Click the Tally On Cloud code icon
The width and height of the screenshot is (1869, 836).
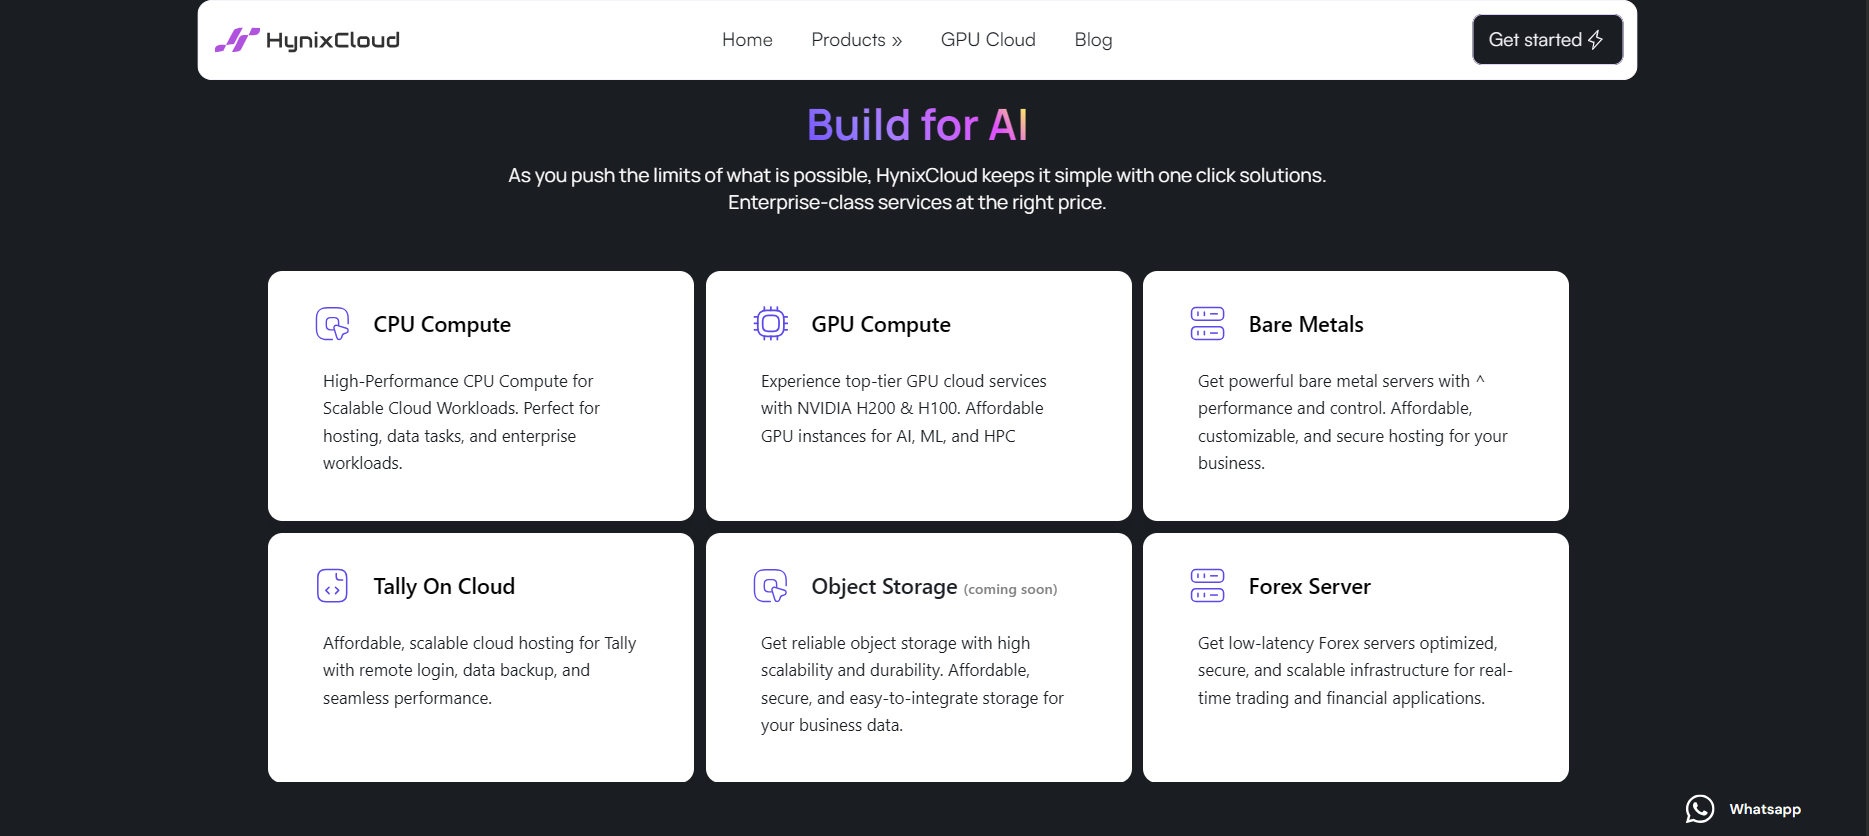click(332, 586)
